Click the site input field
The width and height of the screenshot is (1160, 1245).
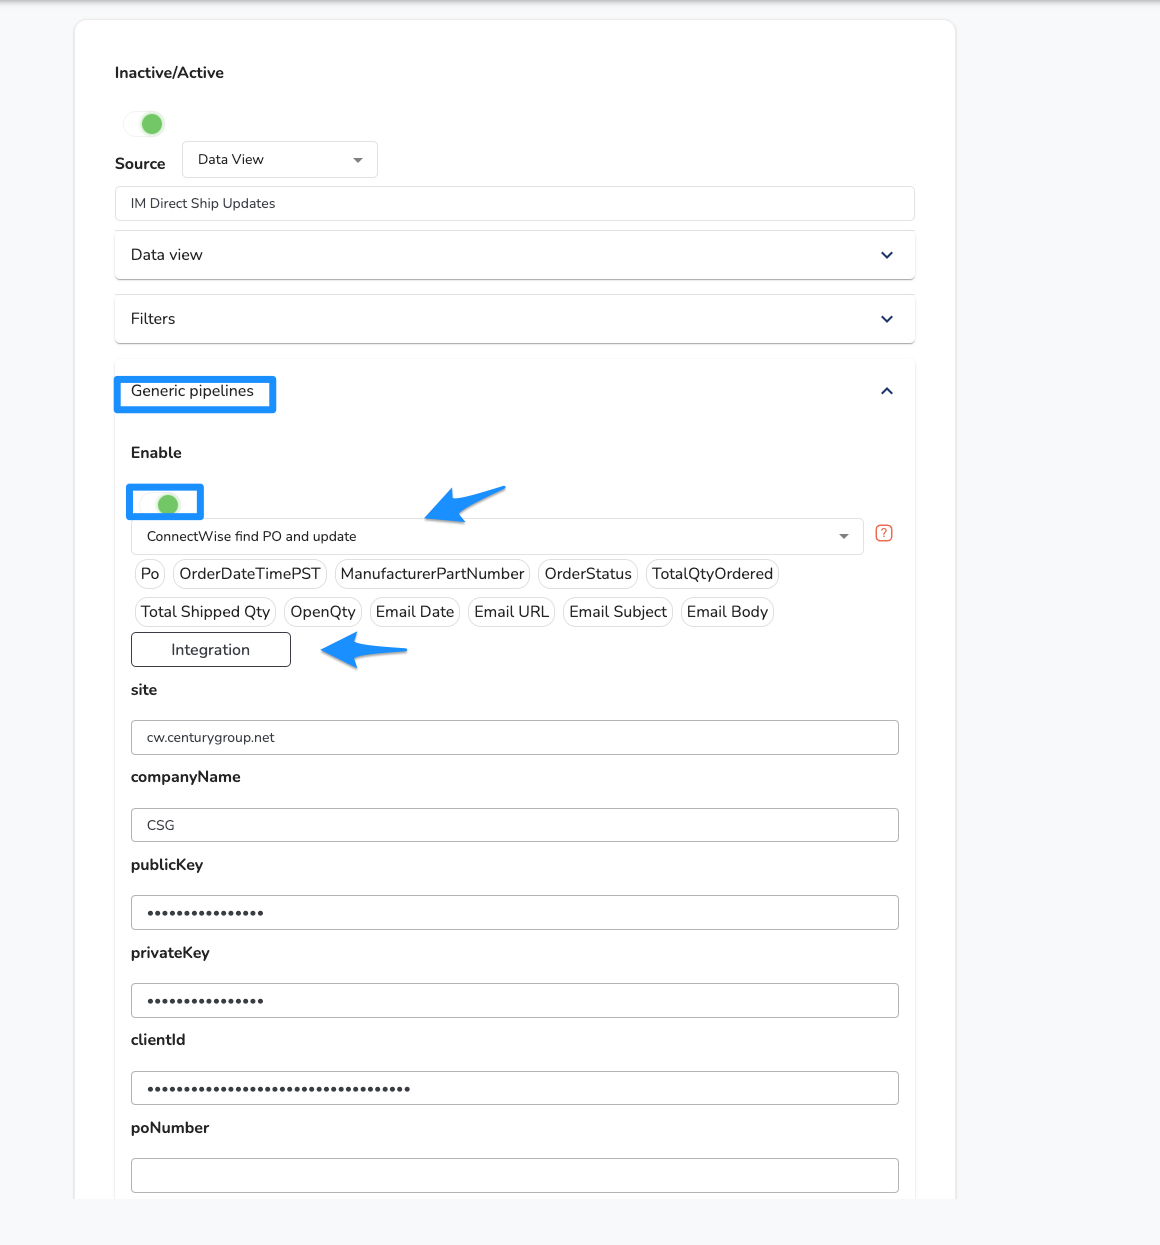click(x=515, y=738)
